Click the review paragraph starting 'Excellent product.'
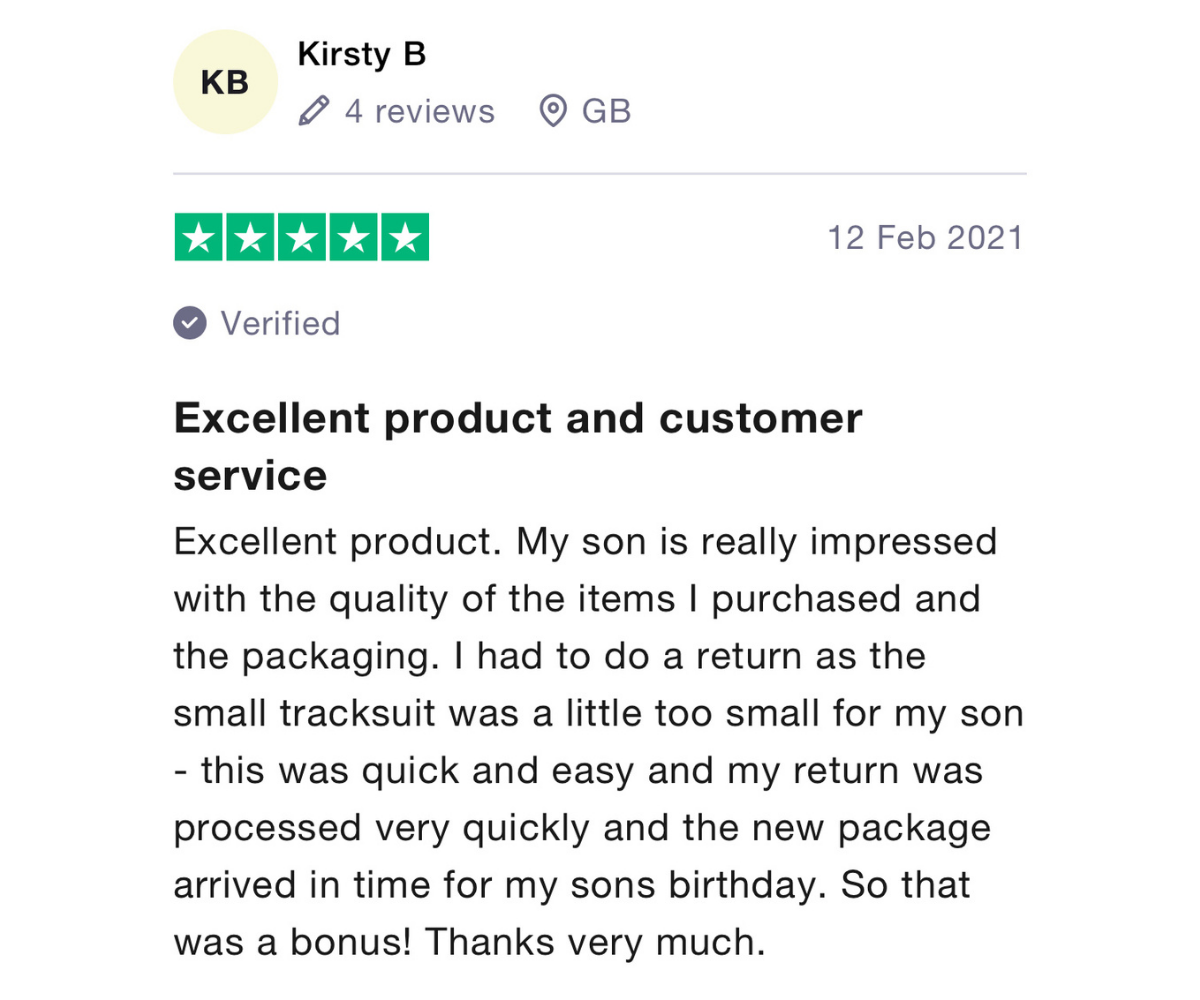1200x1000 pixels. coord(598,741)
